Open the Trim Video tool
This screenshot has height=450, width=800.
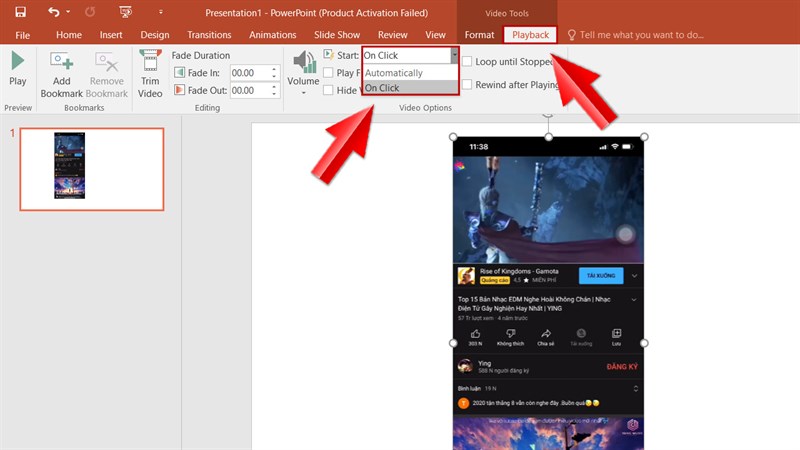coord(150,74)
